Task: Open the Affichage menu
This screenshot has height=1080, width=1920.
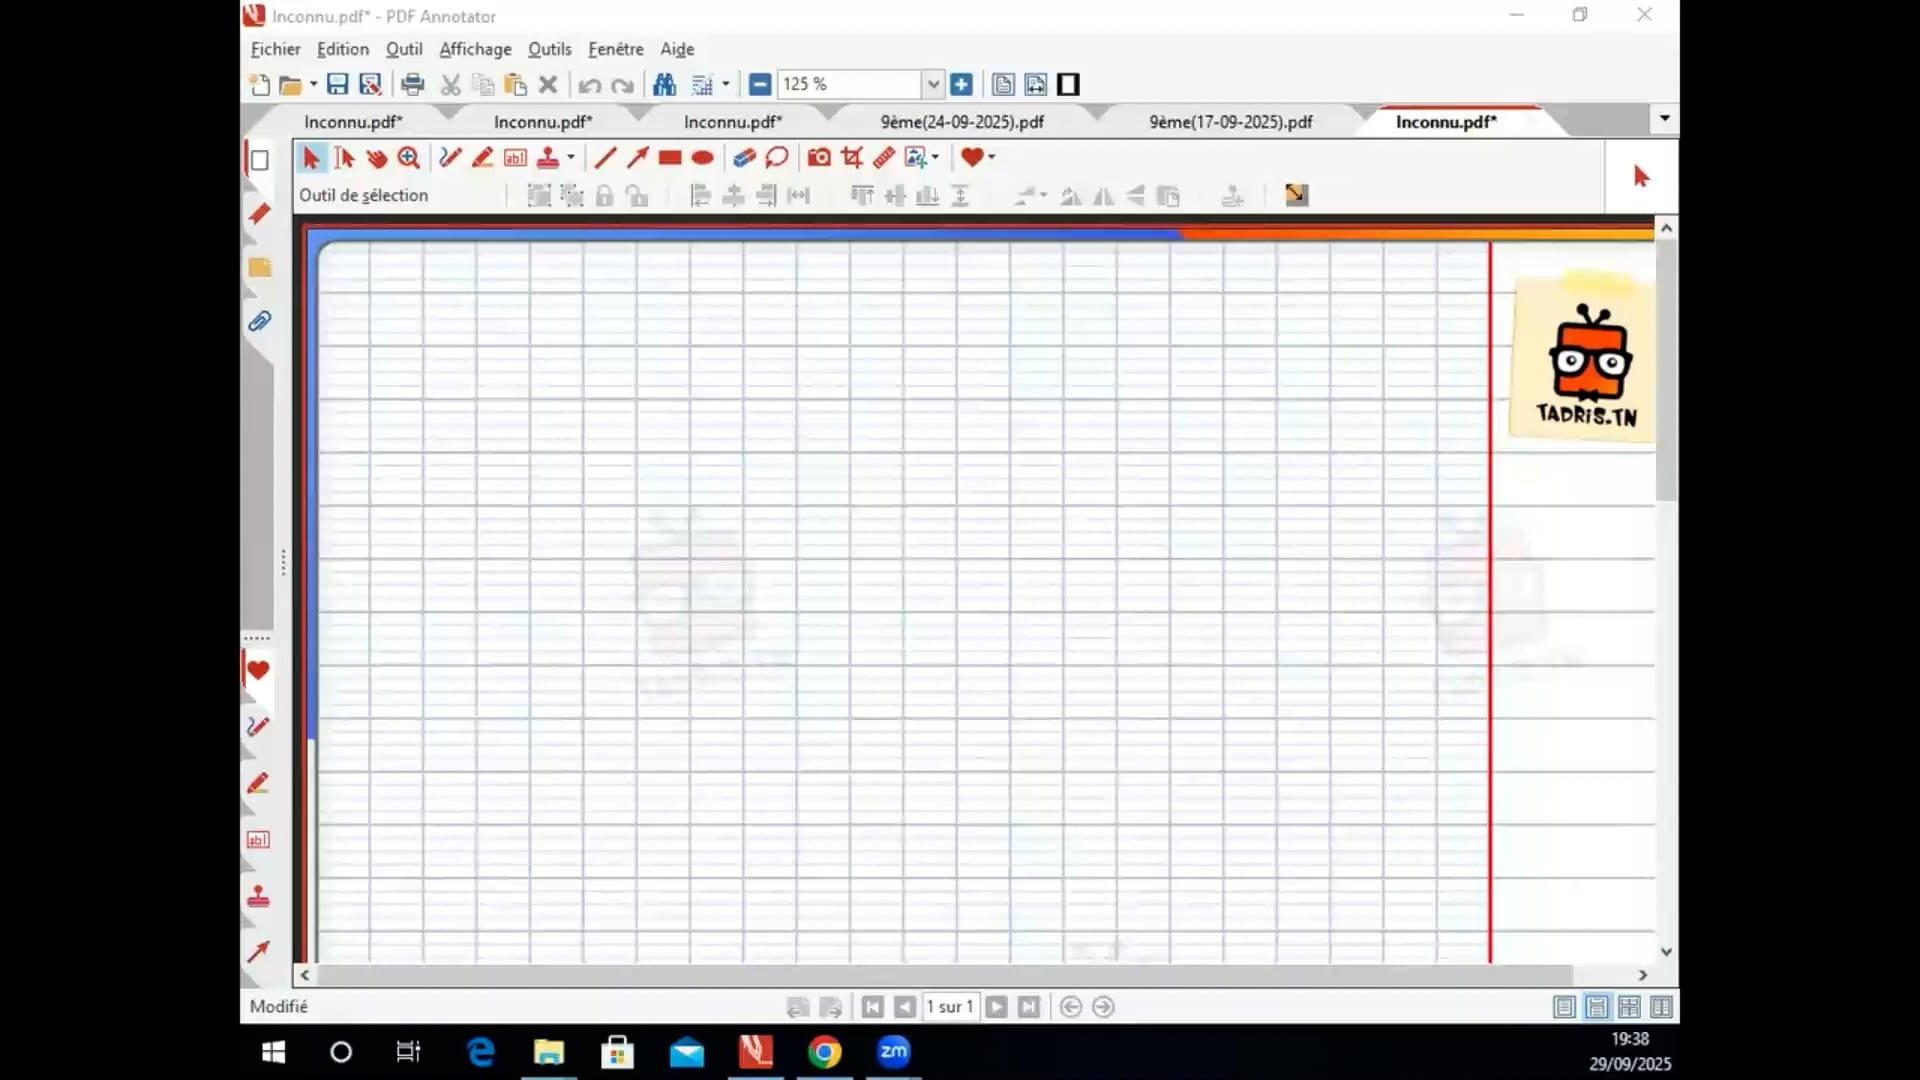Action: 475,49
